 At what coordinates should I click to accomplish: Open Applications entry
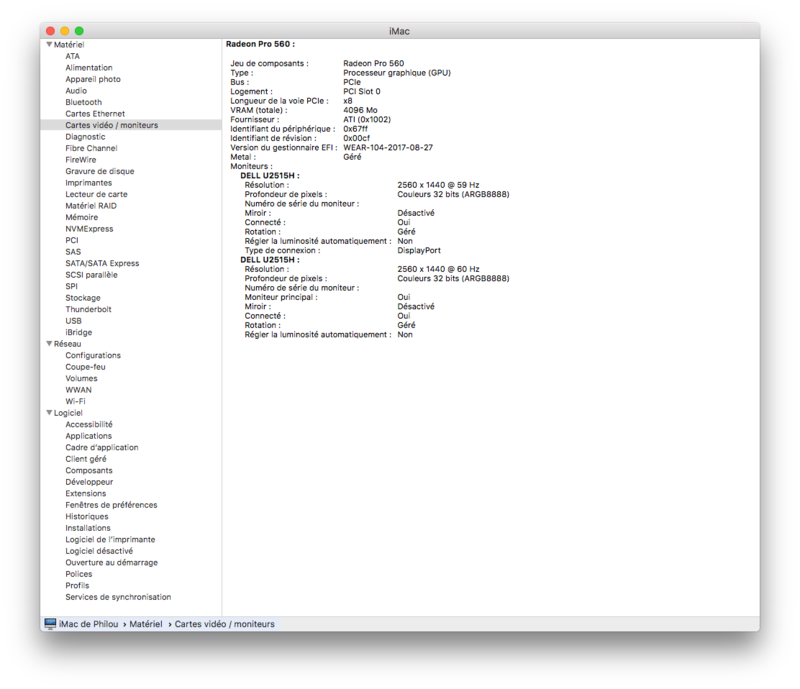[88, 436]
